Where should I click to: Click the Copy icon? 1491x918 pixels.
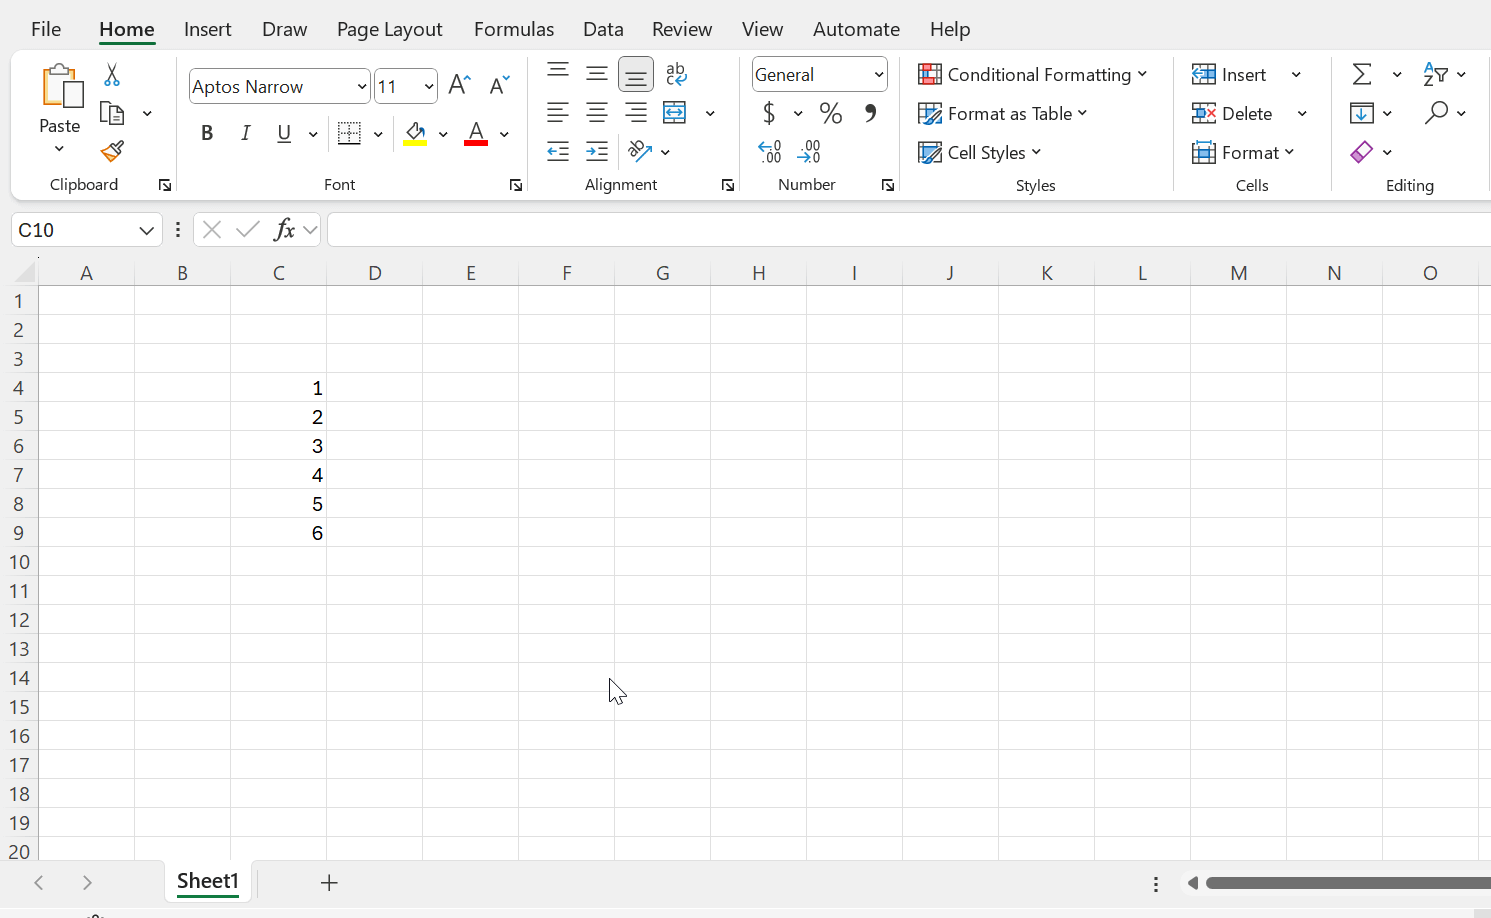point(112,113)
